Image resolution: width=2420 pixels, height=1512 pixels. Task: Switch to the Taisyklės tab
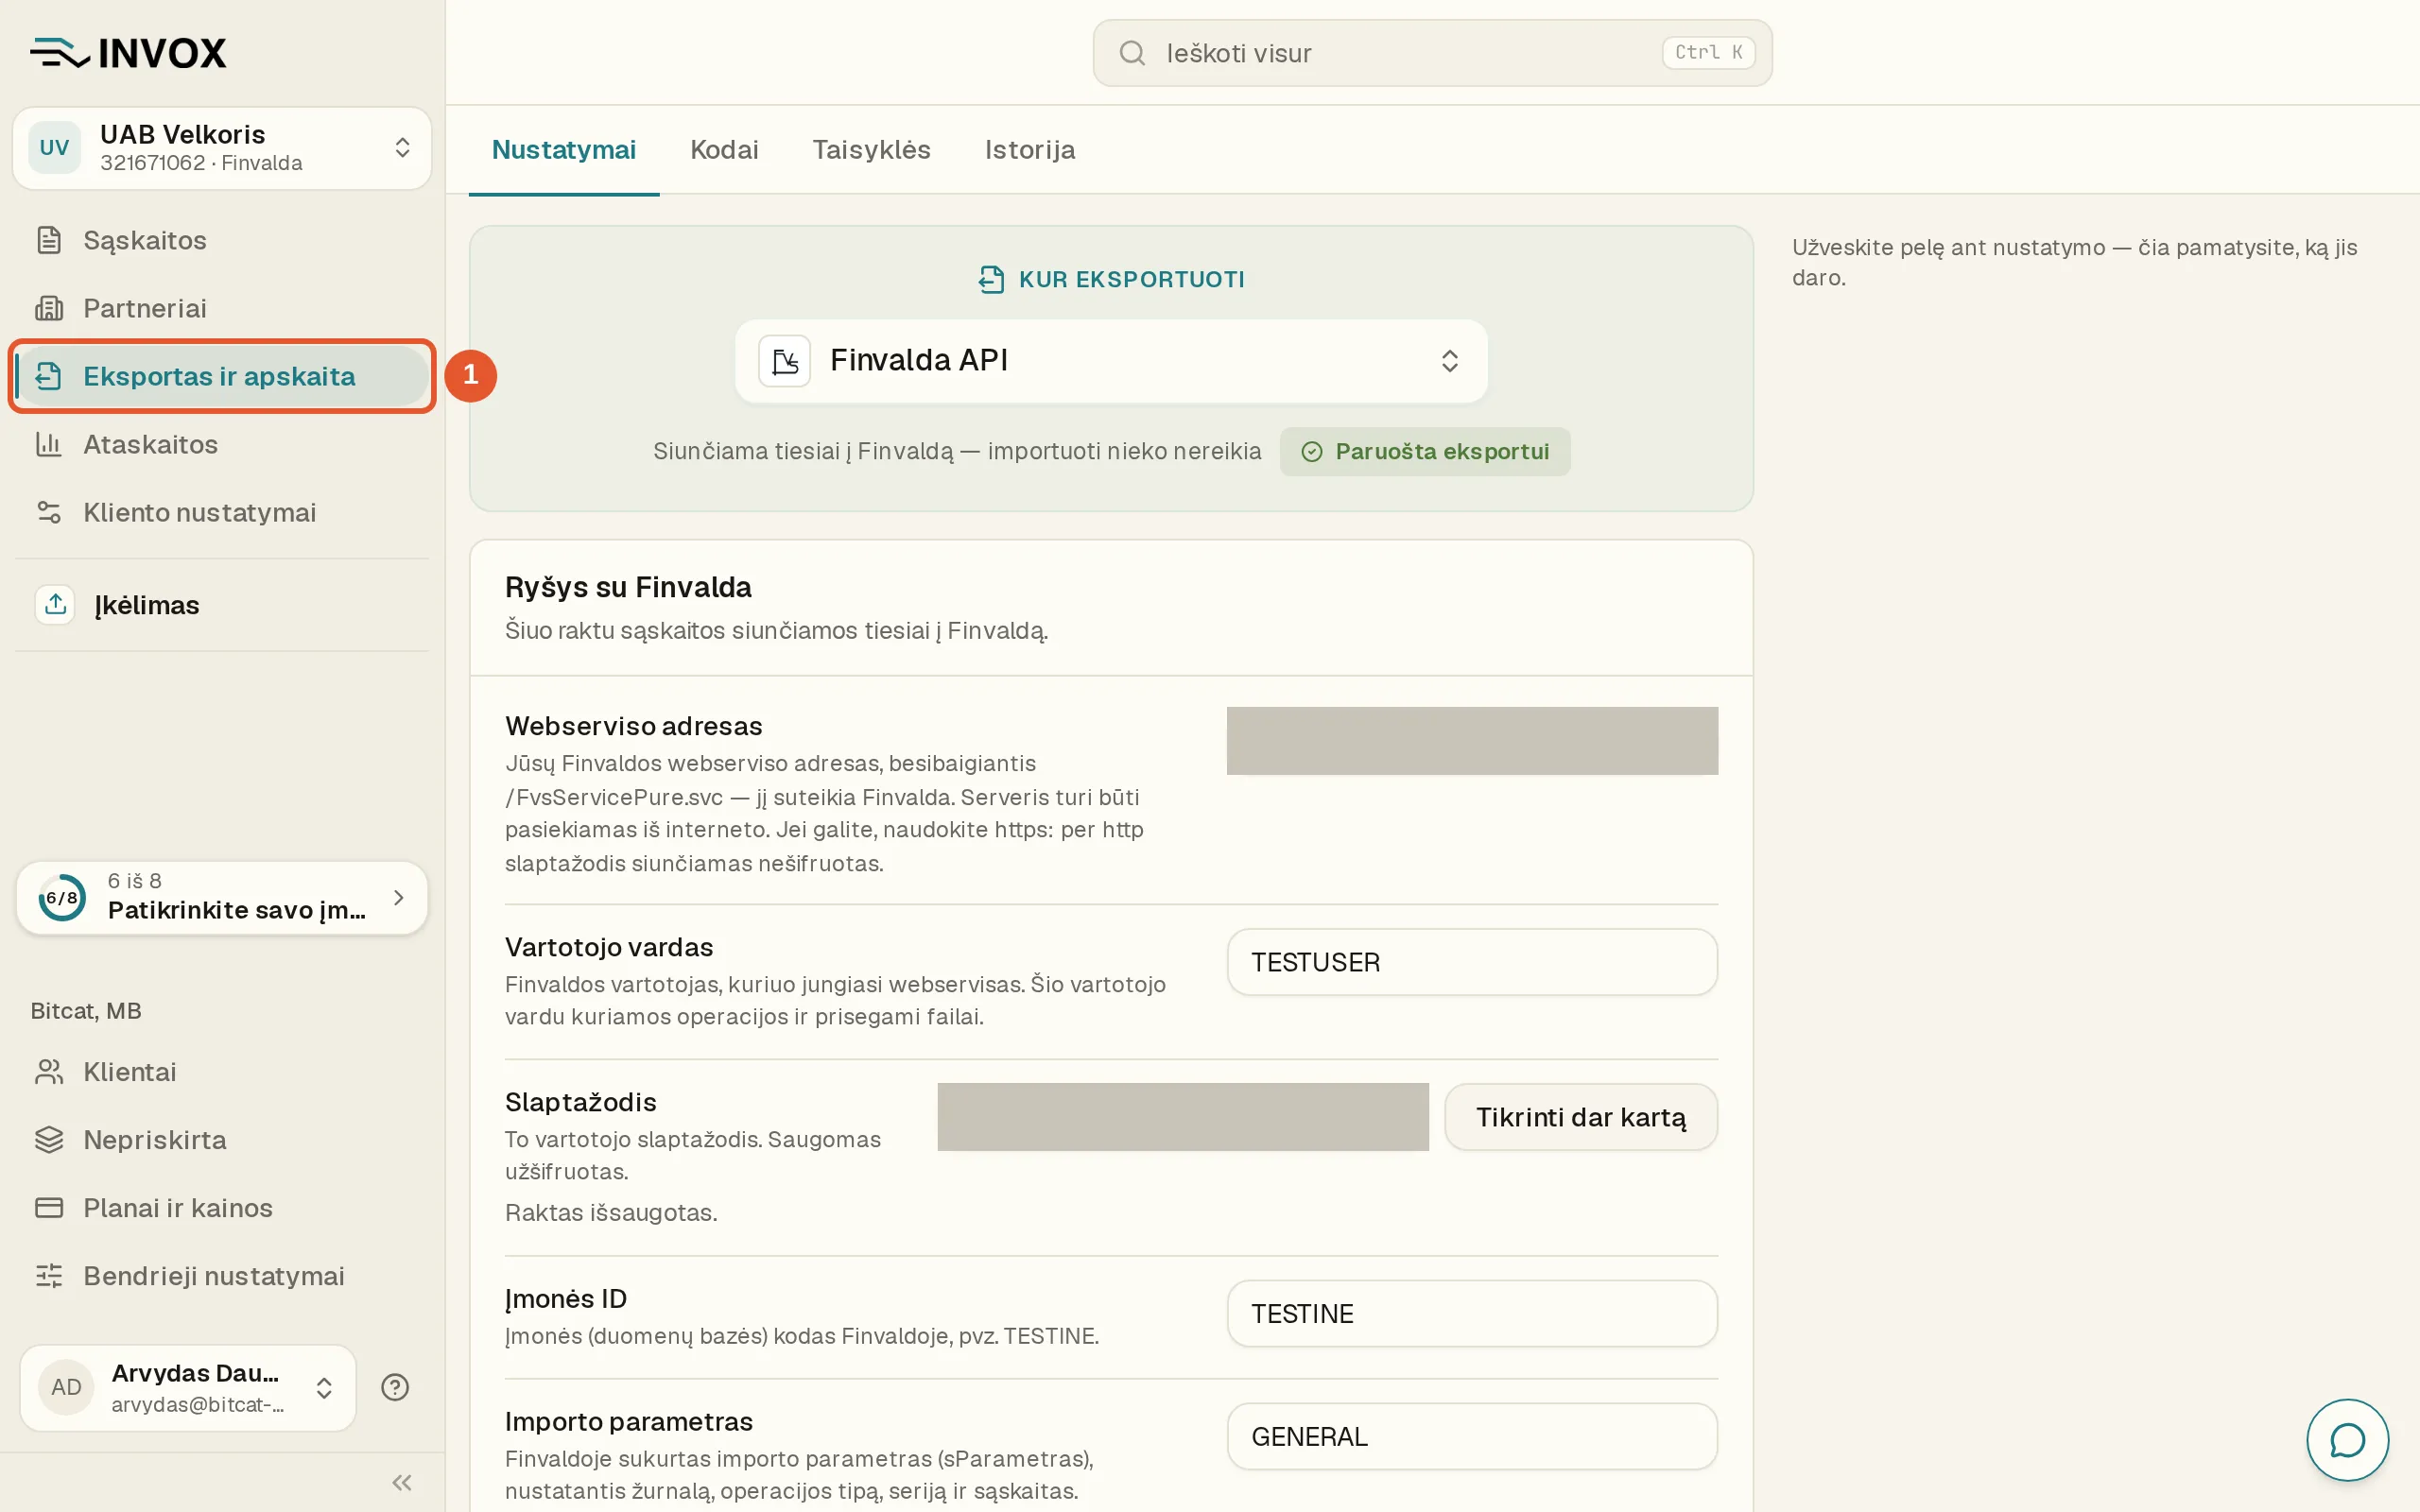871,149
